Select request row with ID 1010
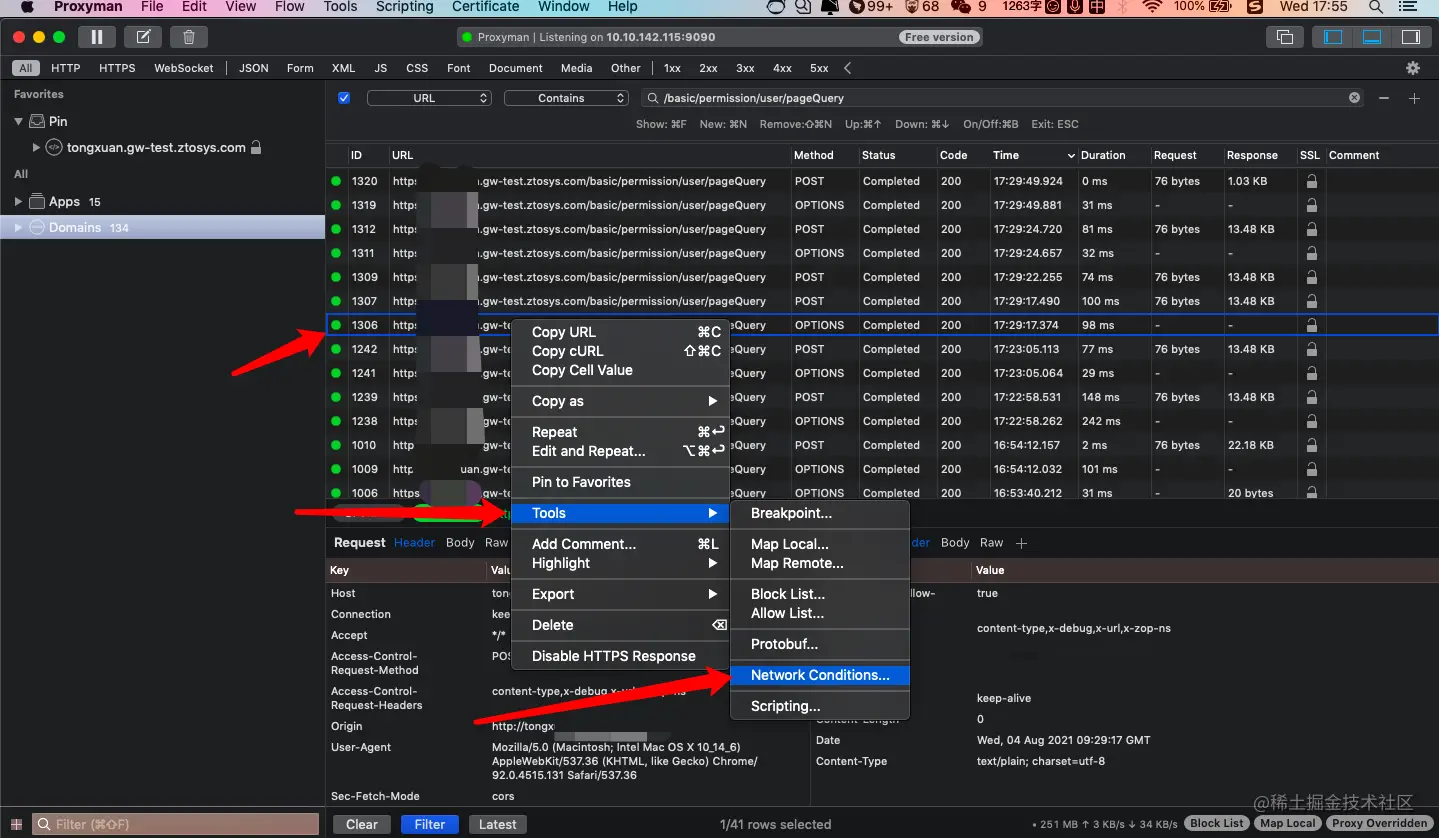Image resolution: width=1439 pixels, height=838 pixels. pos(881,445)
